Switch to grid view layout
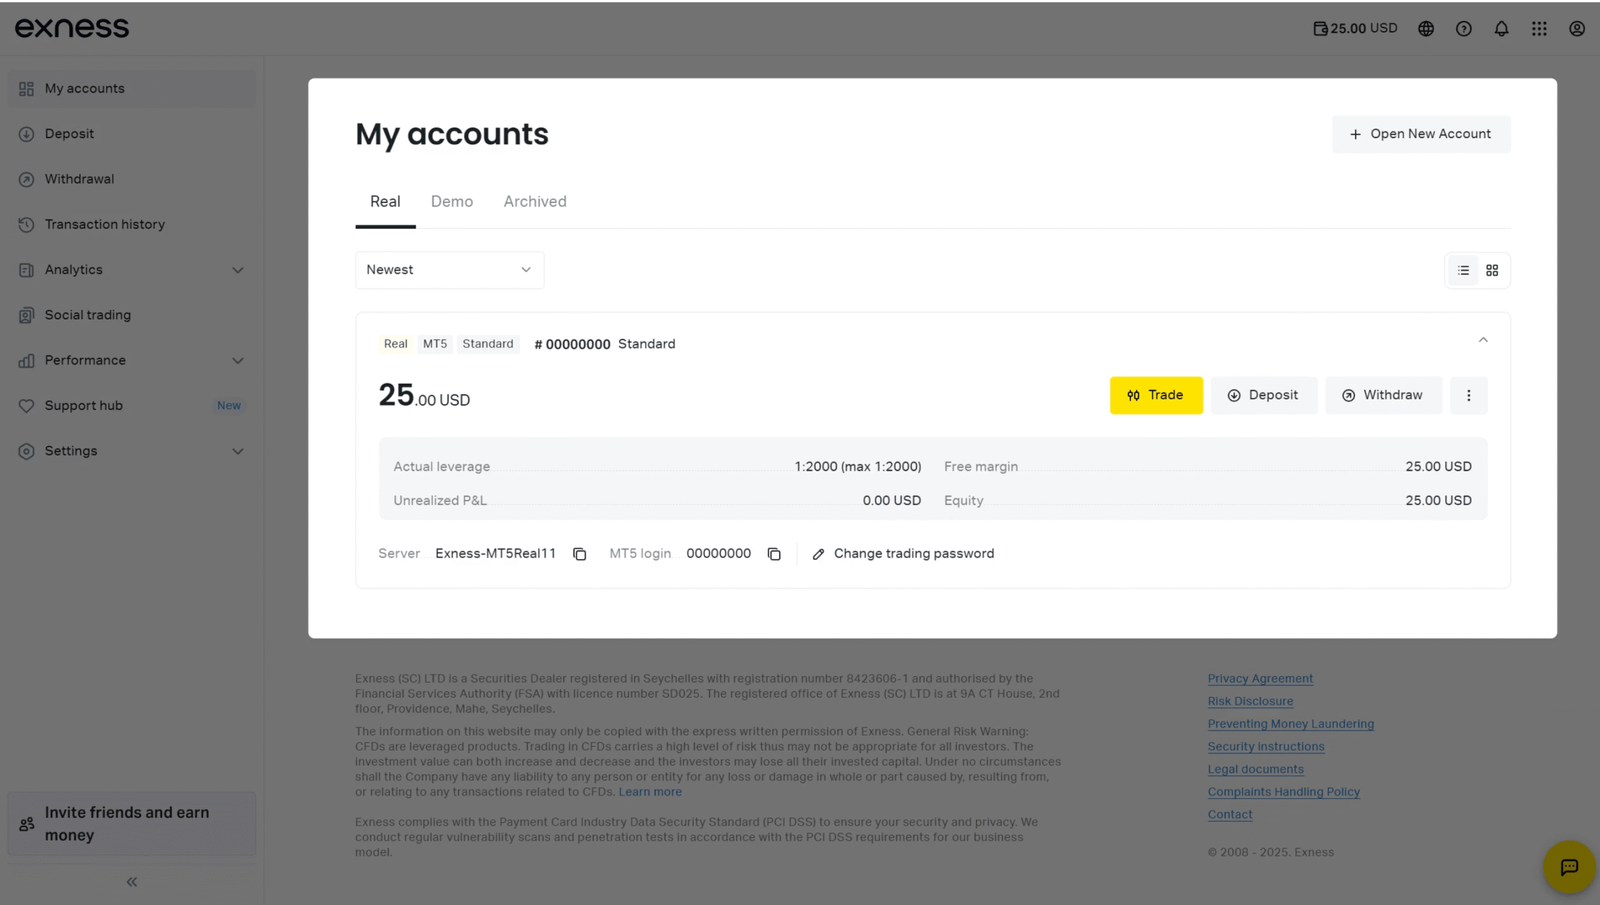This screenshot has width=1600, height=905. [x=1492, y=270]
